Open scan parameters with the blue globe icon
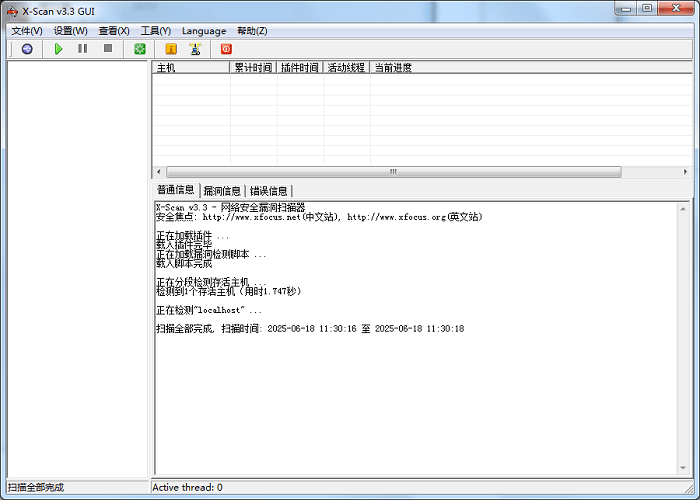700x500 pixels. tap(27, 49)
